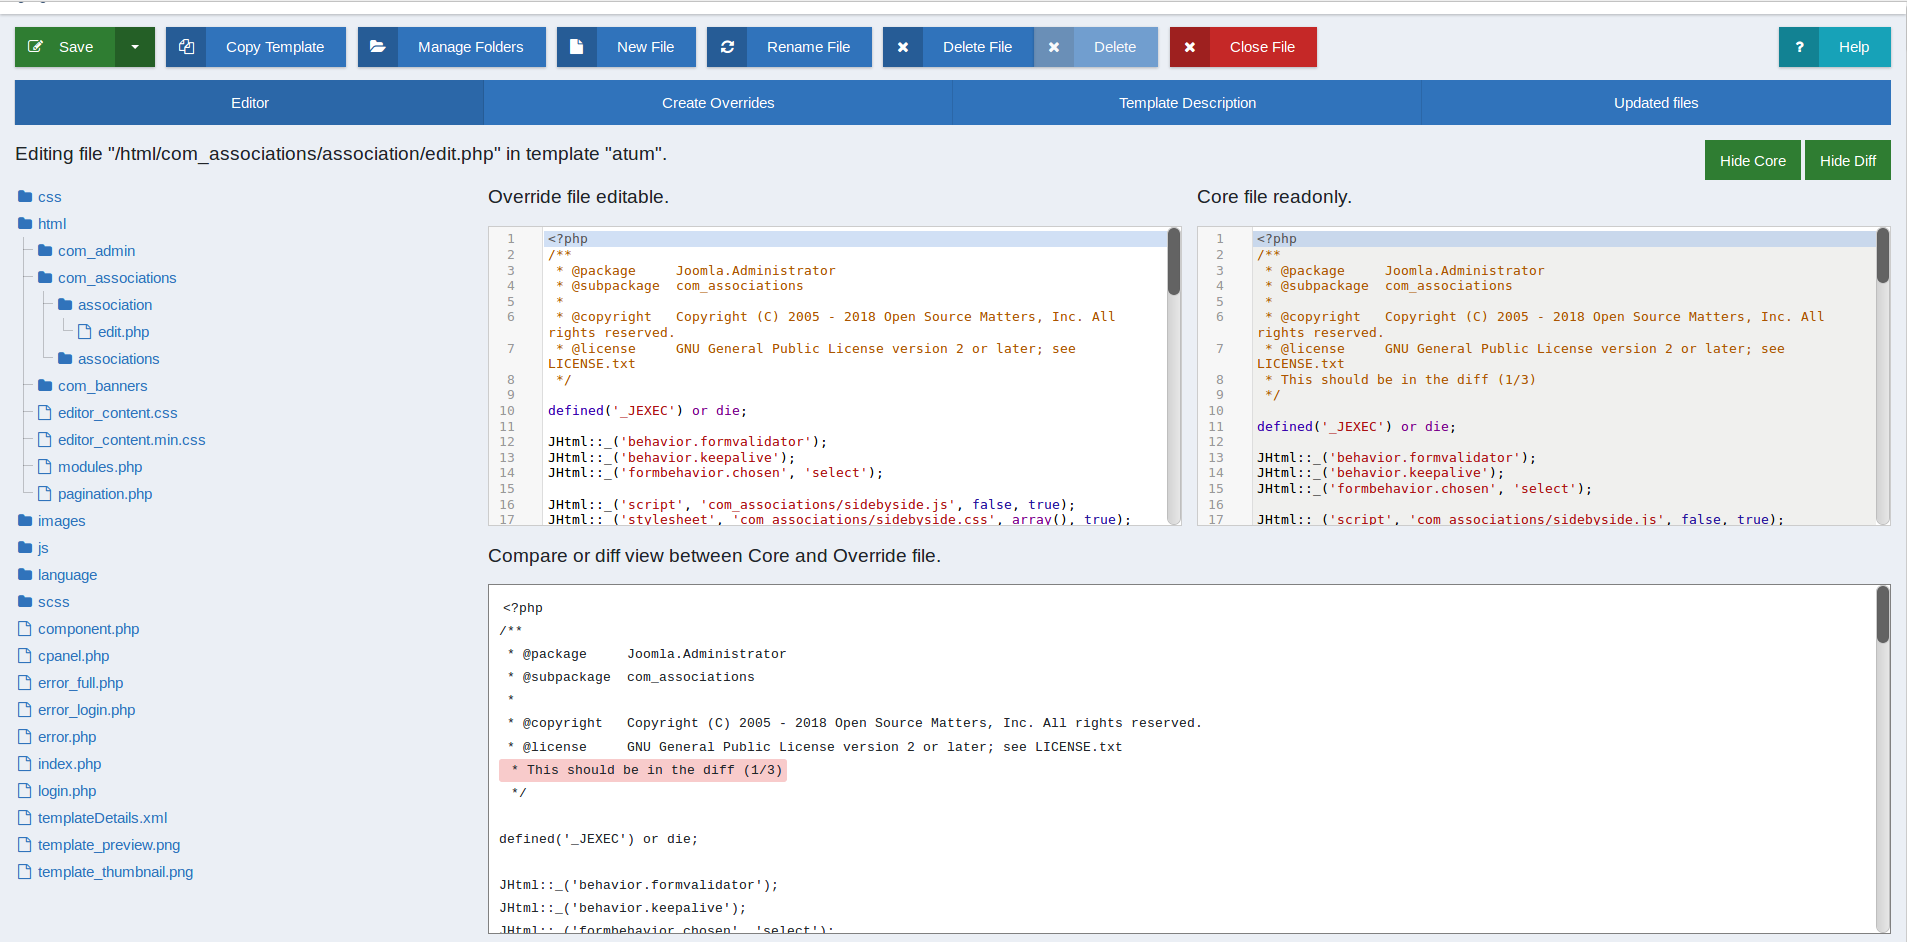Open component.php file
The width and height of the screenshot is (1907, 942).
click(79, 629)
